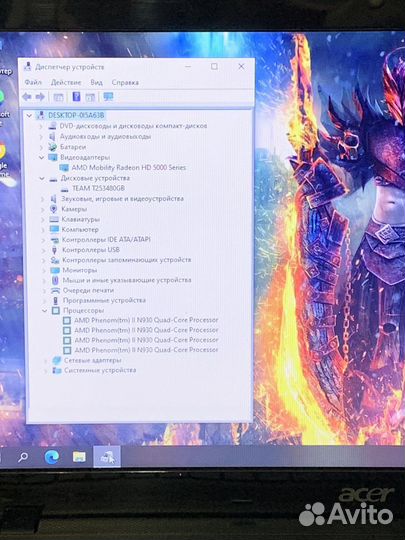Select Контроллеры USB row text
The width and height of the screenshot is (405, 540).
click(91, 250)
